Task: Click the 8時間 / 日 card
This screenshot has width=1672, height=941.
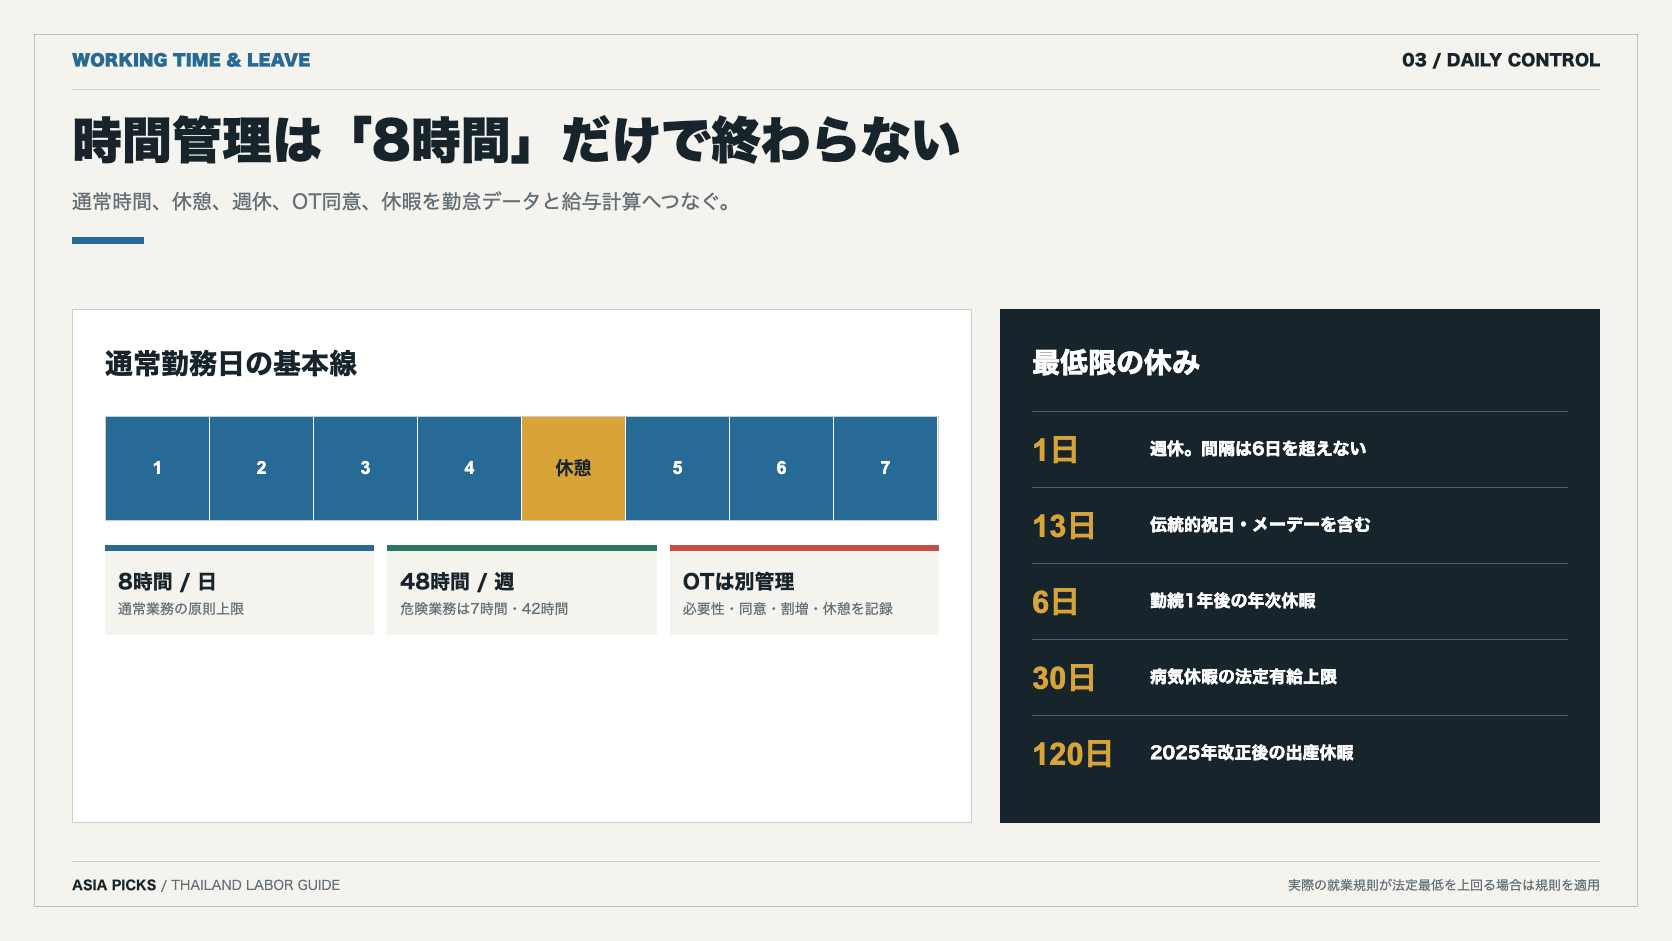Action: click(x=239, y=590)
